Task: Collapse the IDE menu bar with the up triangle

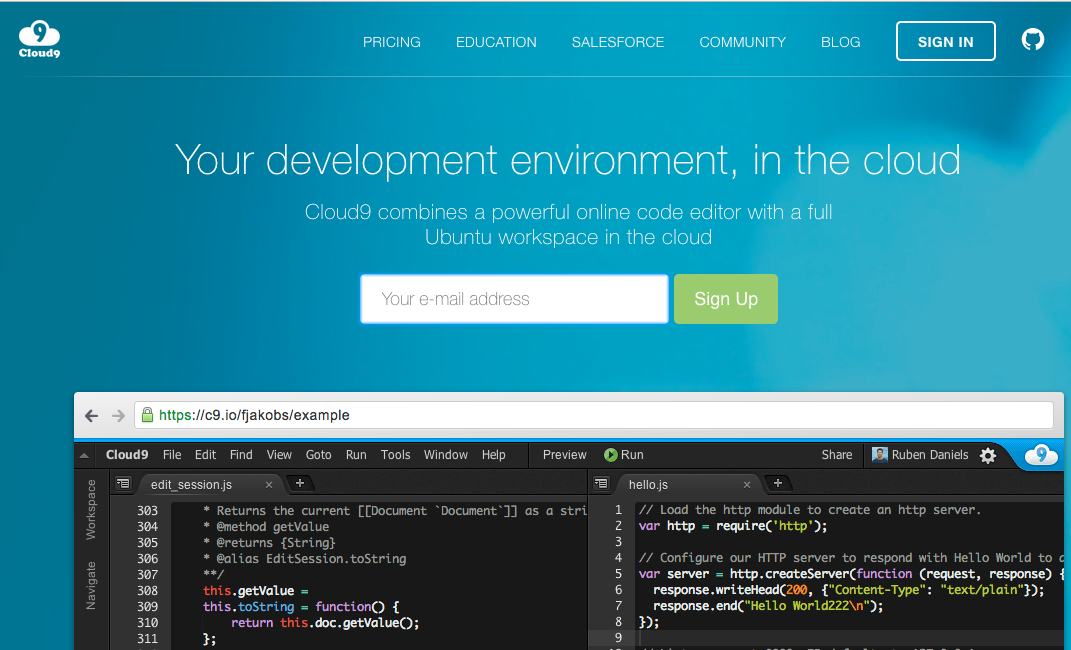Action: tap(84, 455)
